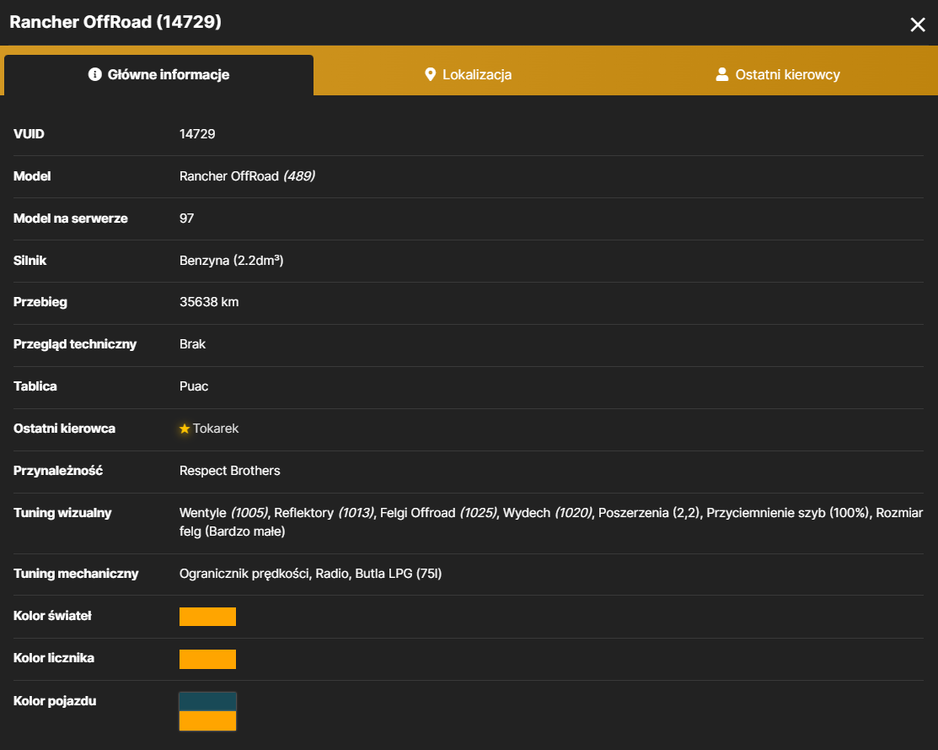Select the dark teal vehicle color swatch

[208, 702]
